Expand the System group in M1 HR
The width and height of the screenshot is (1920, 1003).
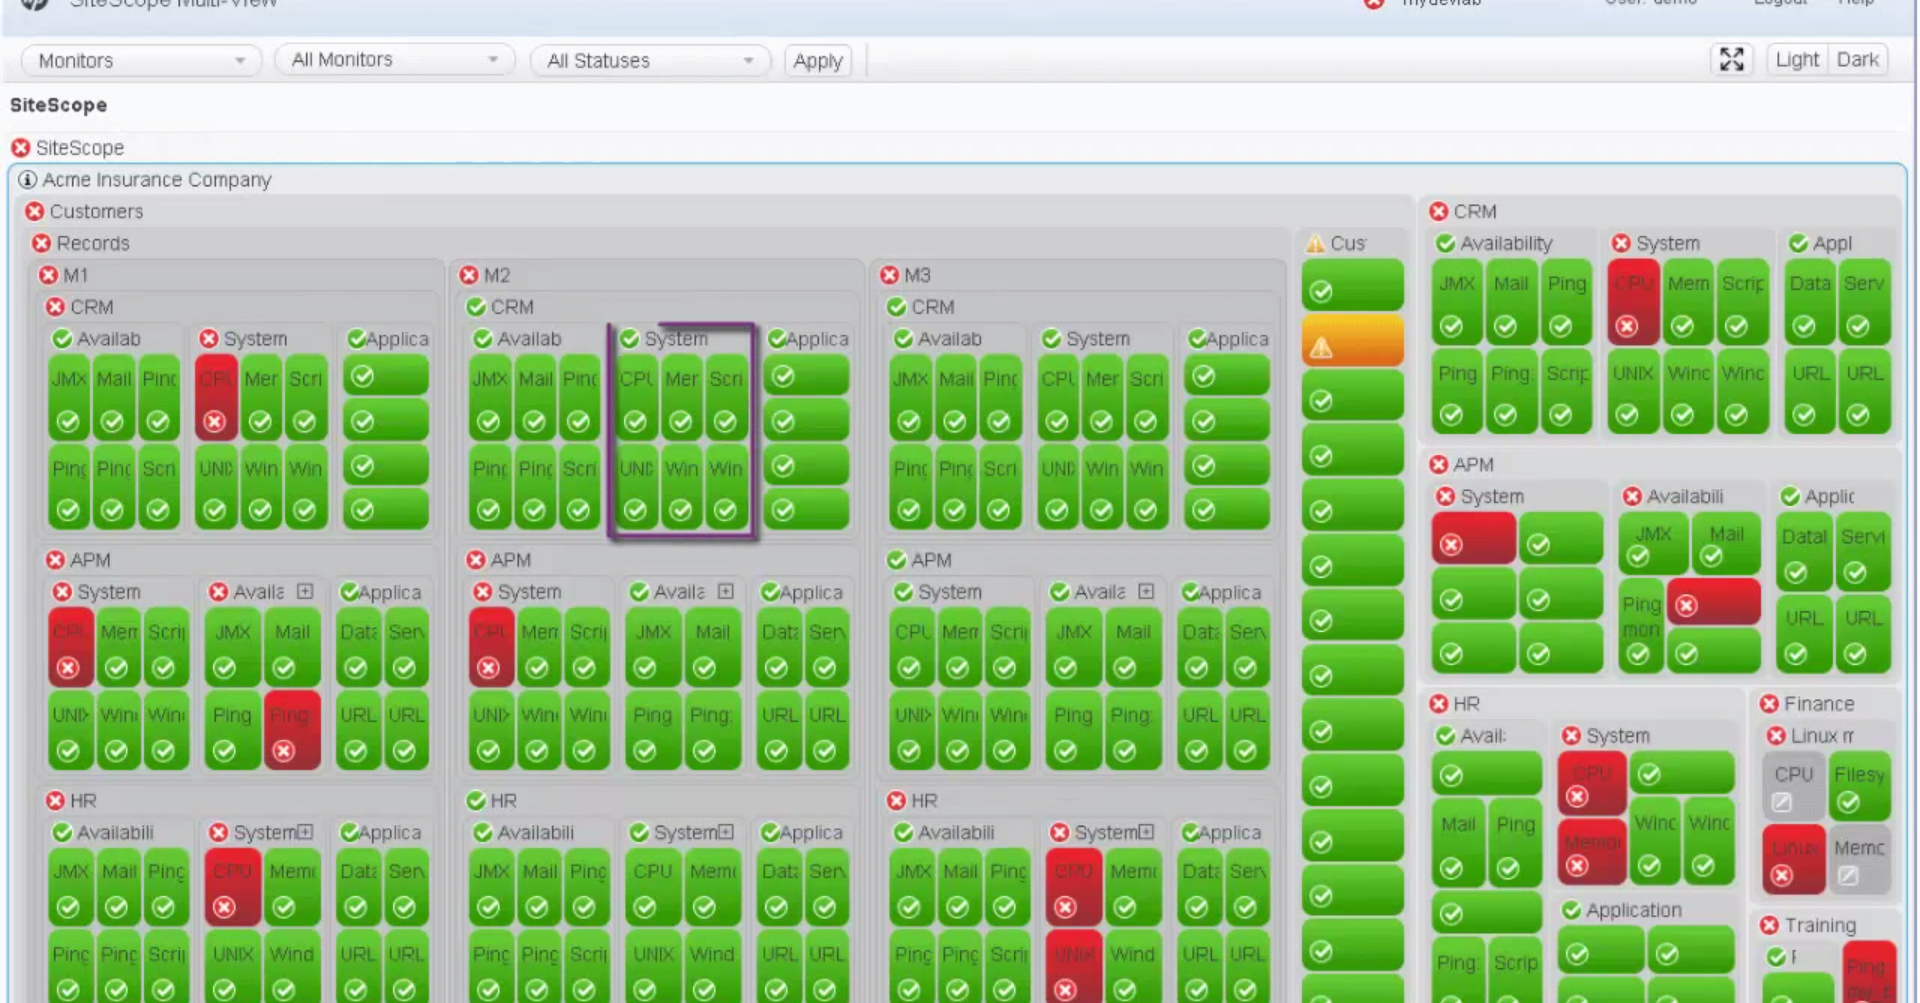click(305, 832)
